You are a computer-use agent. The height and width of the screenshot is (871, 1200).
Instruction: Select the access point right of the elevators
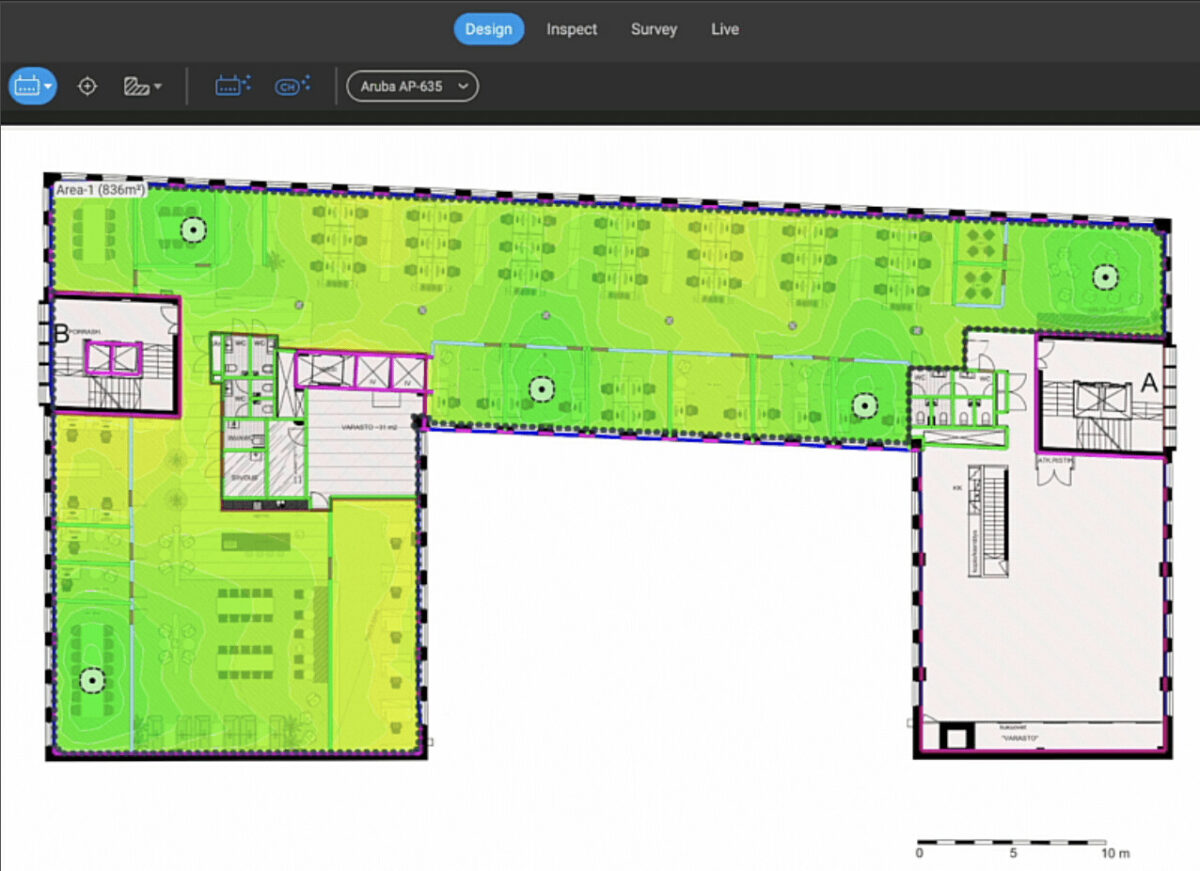(x=541, y=387)
